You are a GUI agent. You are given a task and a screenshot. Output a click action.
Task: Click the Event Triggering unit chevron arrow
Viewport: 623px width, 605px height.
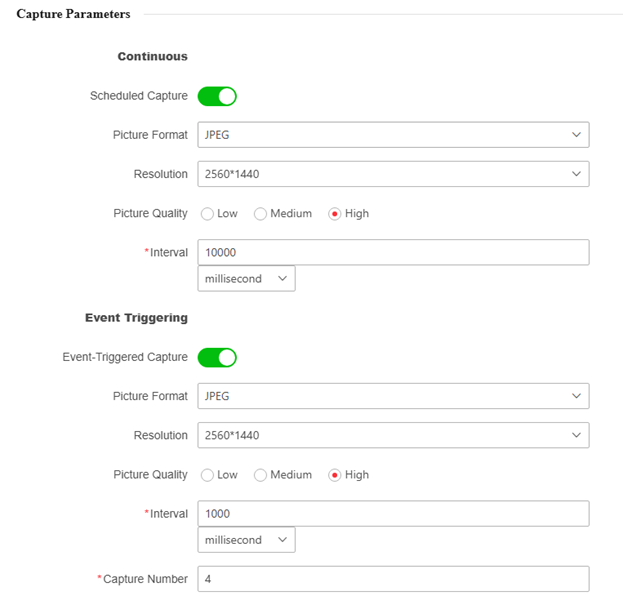(x=282, y=540)
